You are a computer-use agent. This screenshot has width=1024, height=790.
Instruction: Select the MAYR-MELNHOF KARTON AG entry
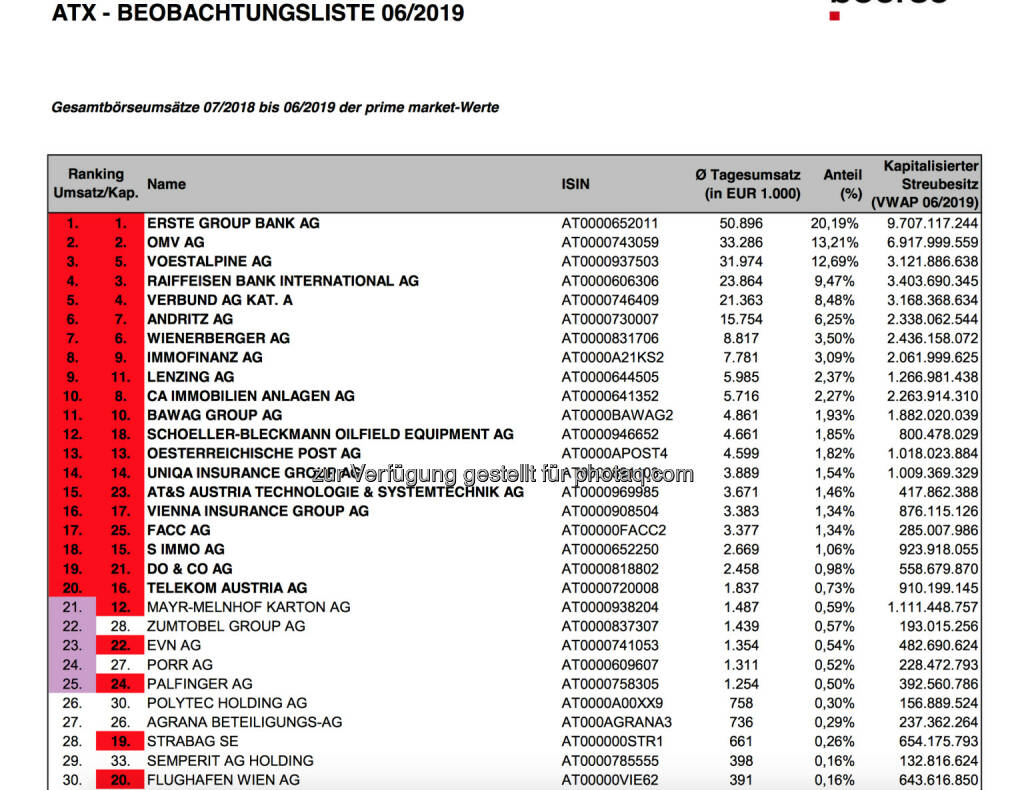point(248,607)
